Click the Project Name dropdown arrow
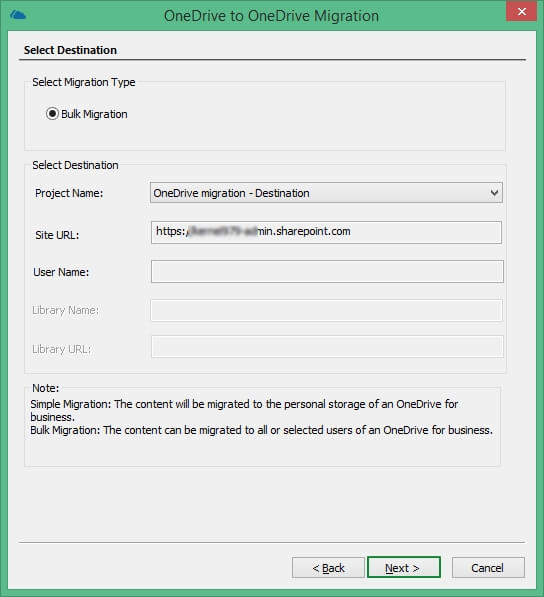This screenshot has height=597, width=544. click(494, 193)
